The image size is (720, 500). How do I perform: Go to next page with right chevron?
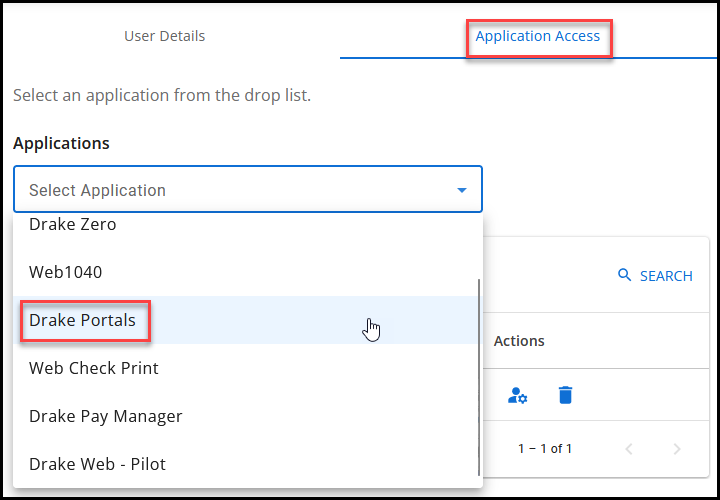coord(677,449)
